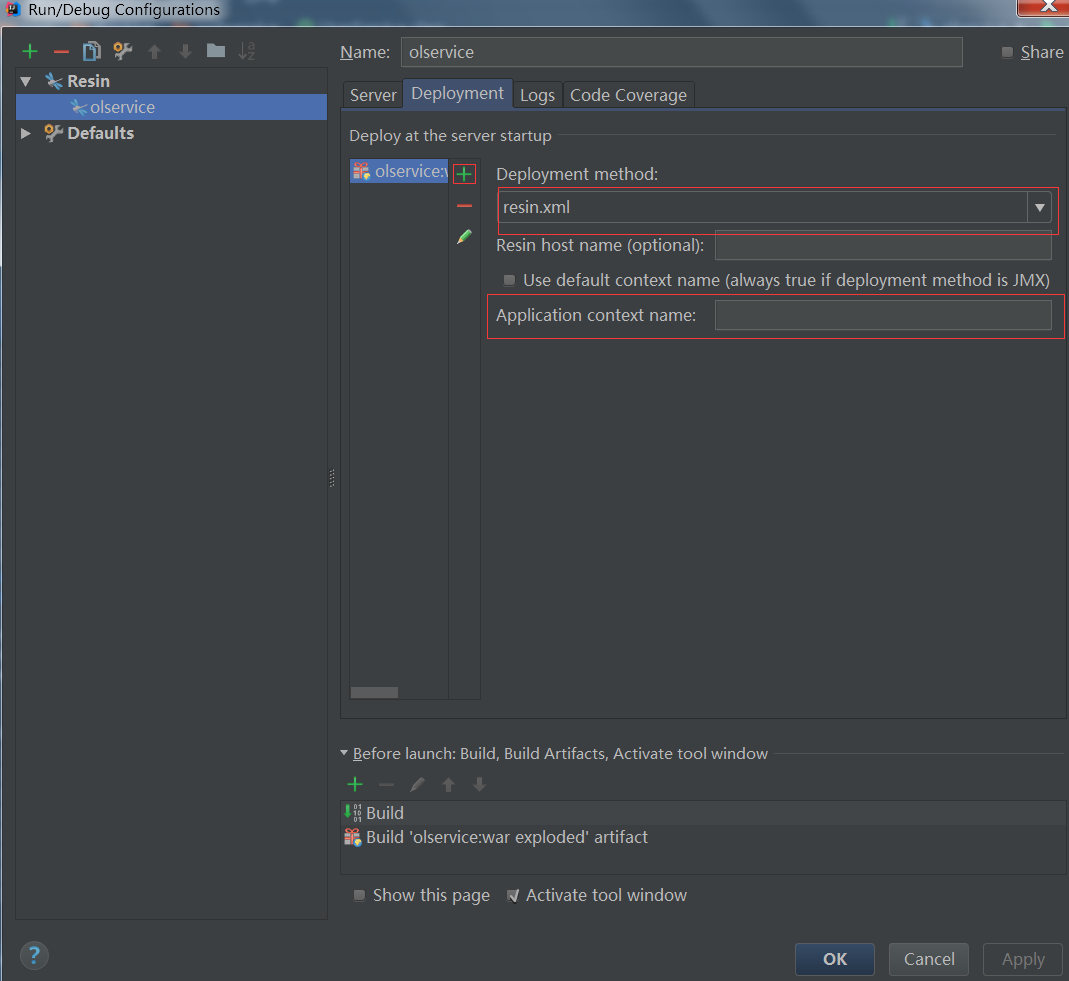The width and height of the screenshot is (1069, 981).
Task: Open the Logs tab
Action: click(537, 95)
